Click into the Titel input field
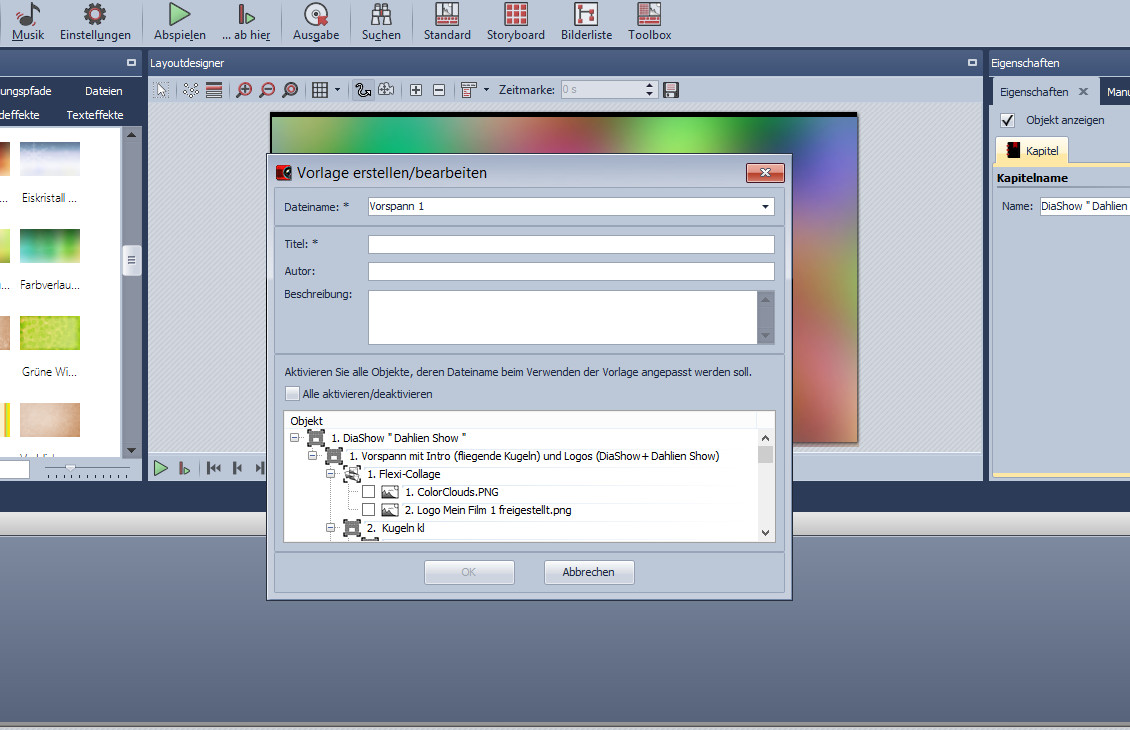The image size is (1130, 730). [571, 244]
